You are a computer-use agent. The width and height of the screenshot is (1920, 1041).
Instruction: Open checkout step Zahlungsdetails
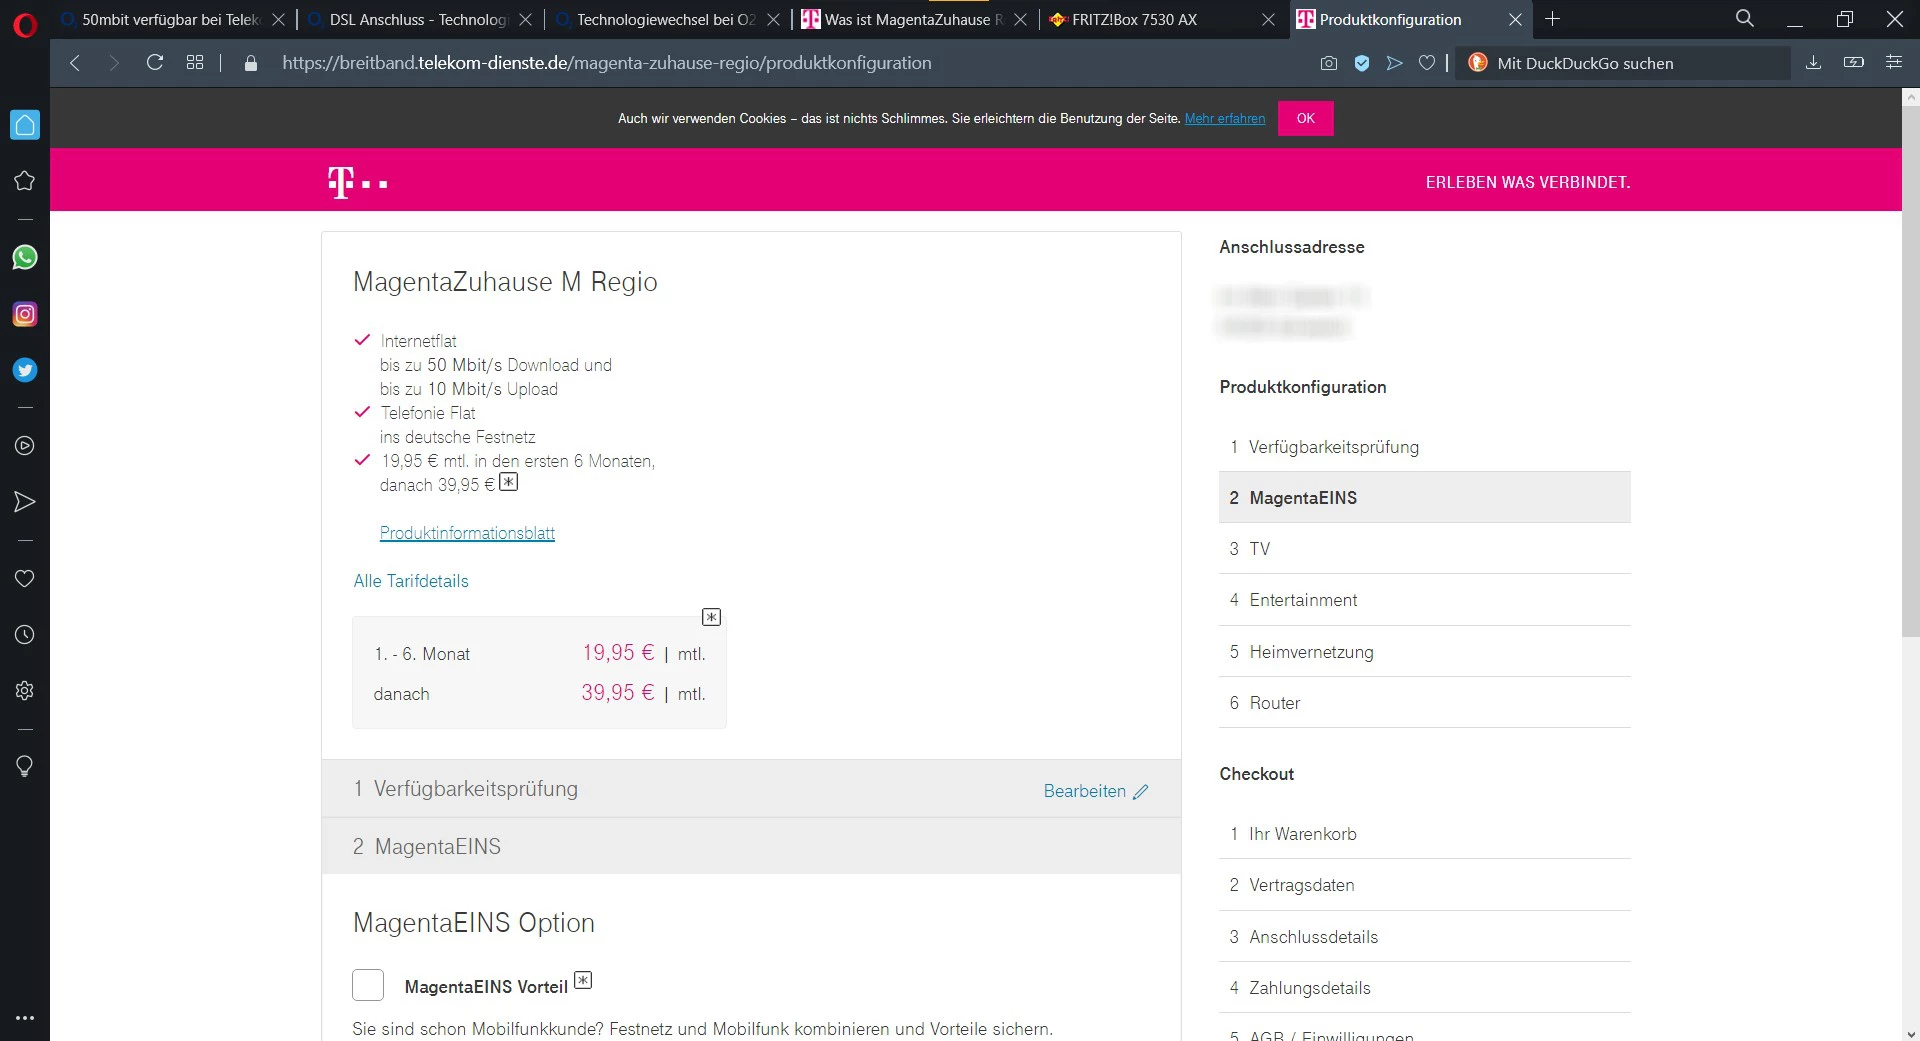1425,988
